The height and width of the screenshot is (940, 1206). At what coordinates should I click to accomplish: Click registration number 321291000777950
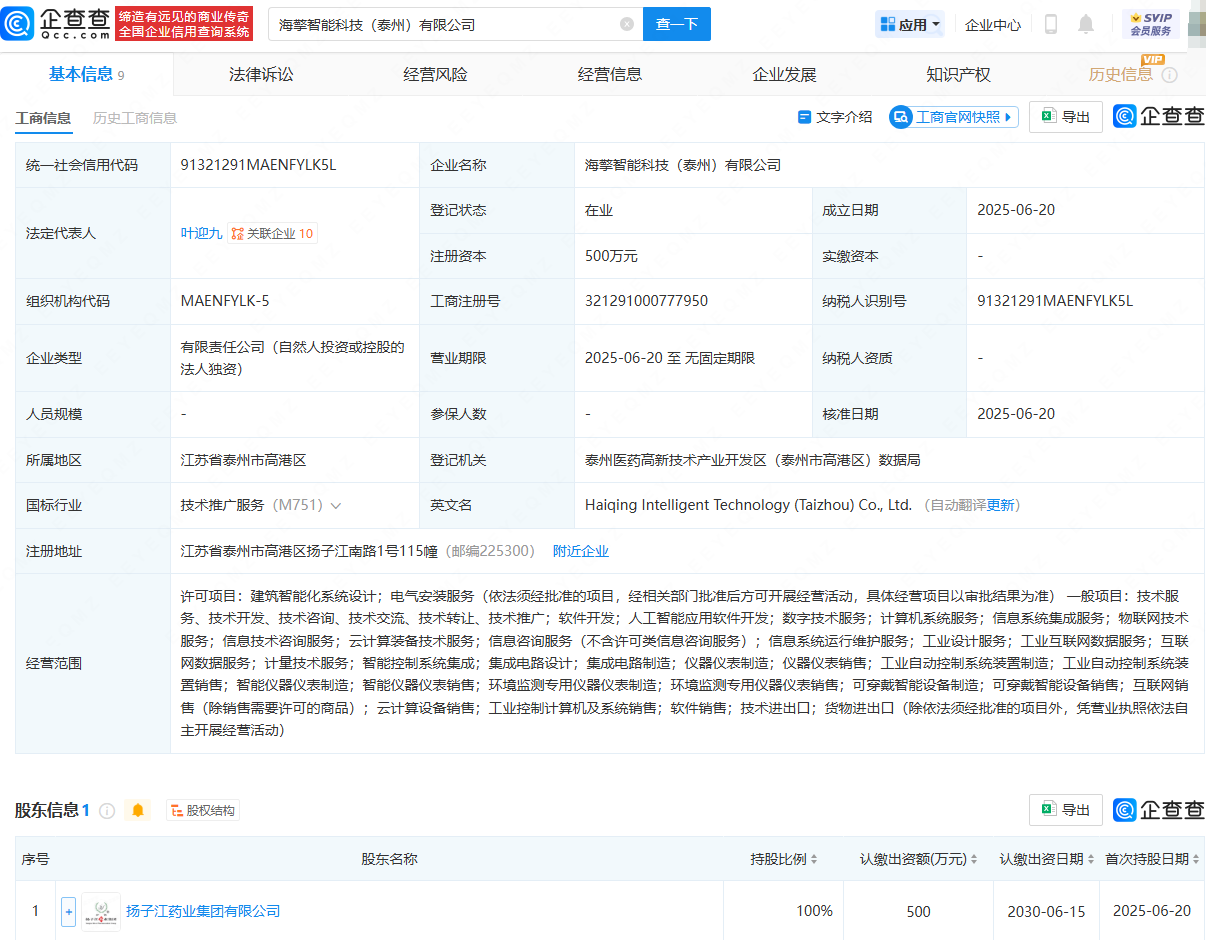[x=646, y=301]
